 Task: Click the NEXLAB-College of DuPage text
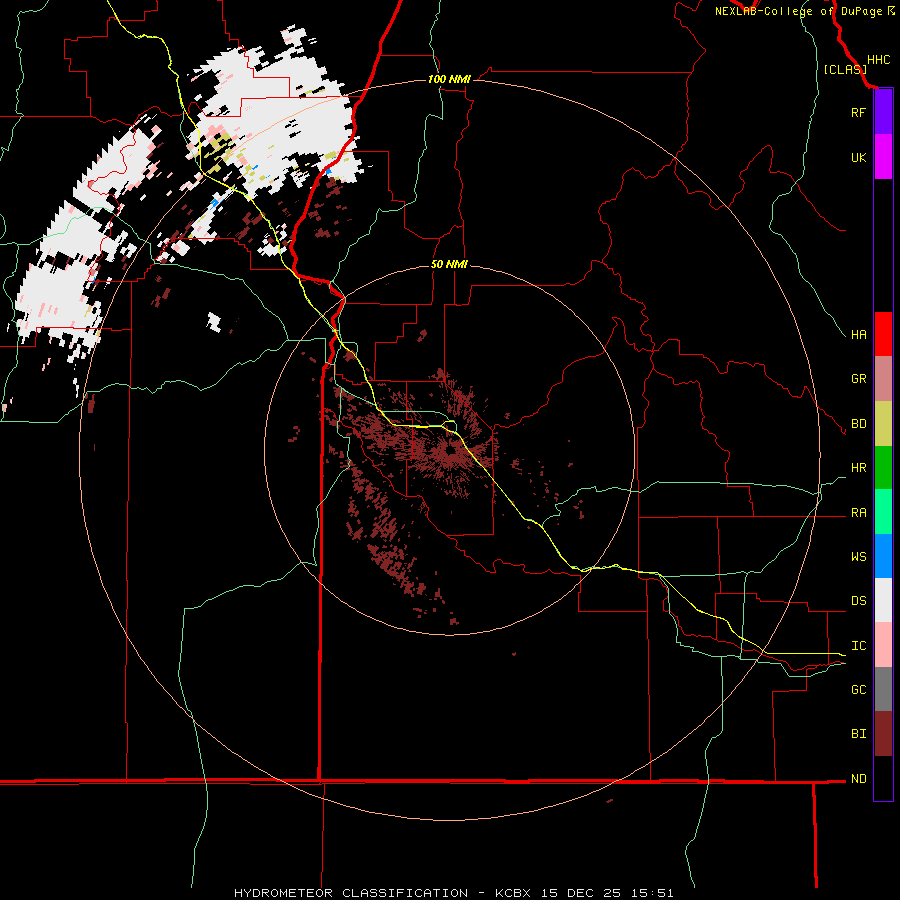click(x=800, y=11)
